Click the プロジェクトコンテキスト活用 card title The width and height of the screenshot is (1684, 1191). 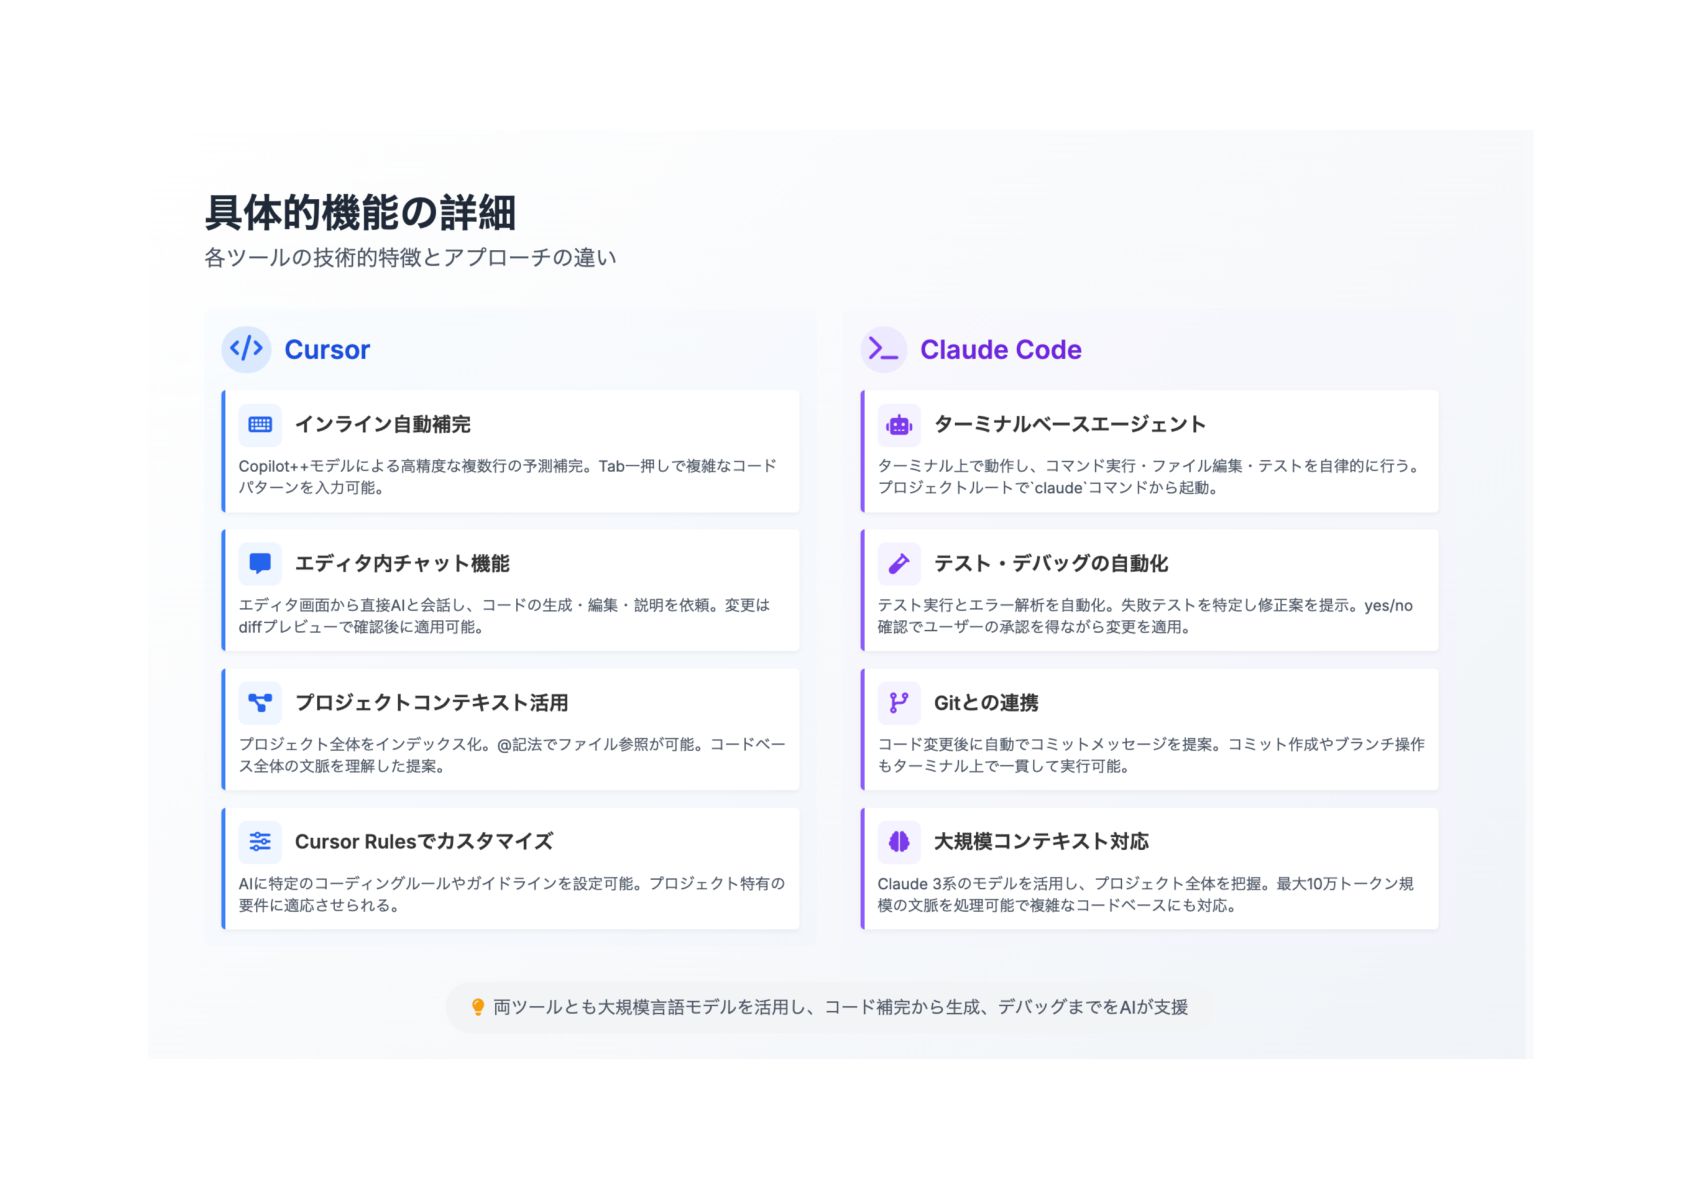tap(431, 702)
